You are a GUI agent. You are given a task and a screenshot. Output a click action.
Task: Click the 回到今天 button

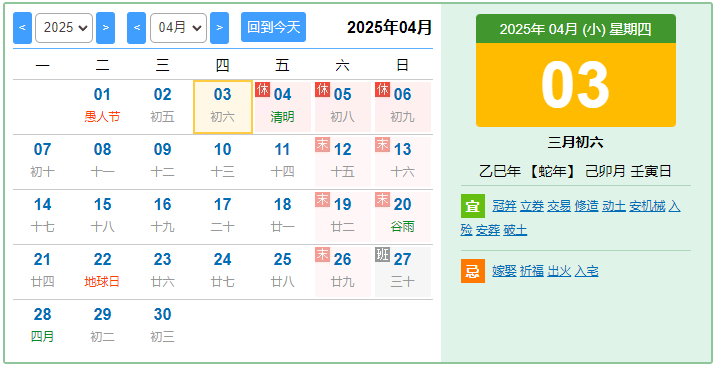click(x=274, y=27)
